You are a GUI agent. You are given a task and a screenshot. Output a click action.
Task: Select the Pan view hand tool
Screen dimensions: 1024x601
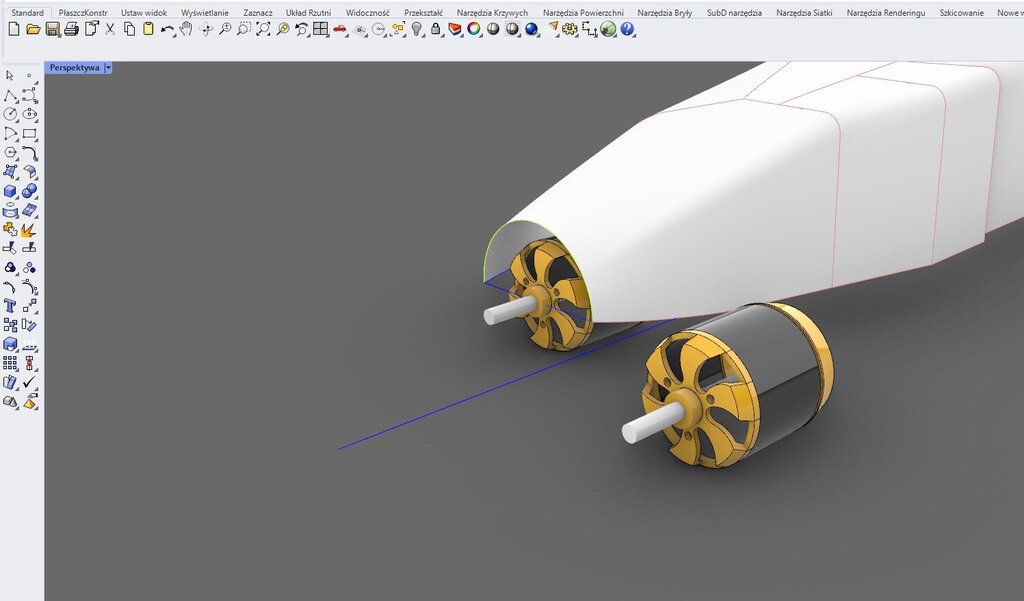pyautogui.click(x=185, y=30)
